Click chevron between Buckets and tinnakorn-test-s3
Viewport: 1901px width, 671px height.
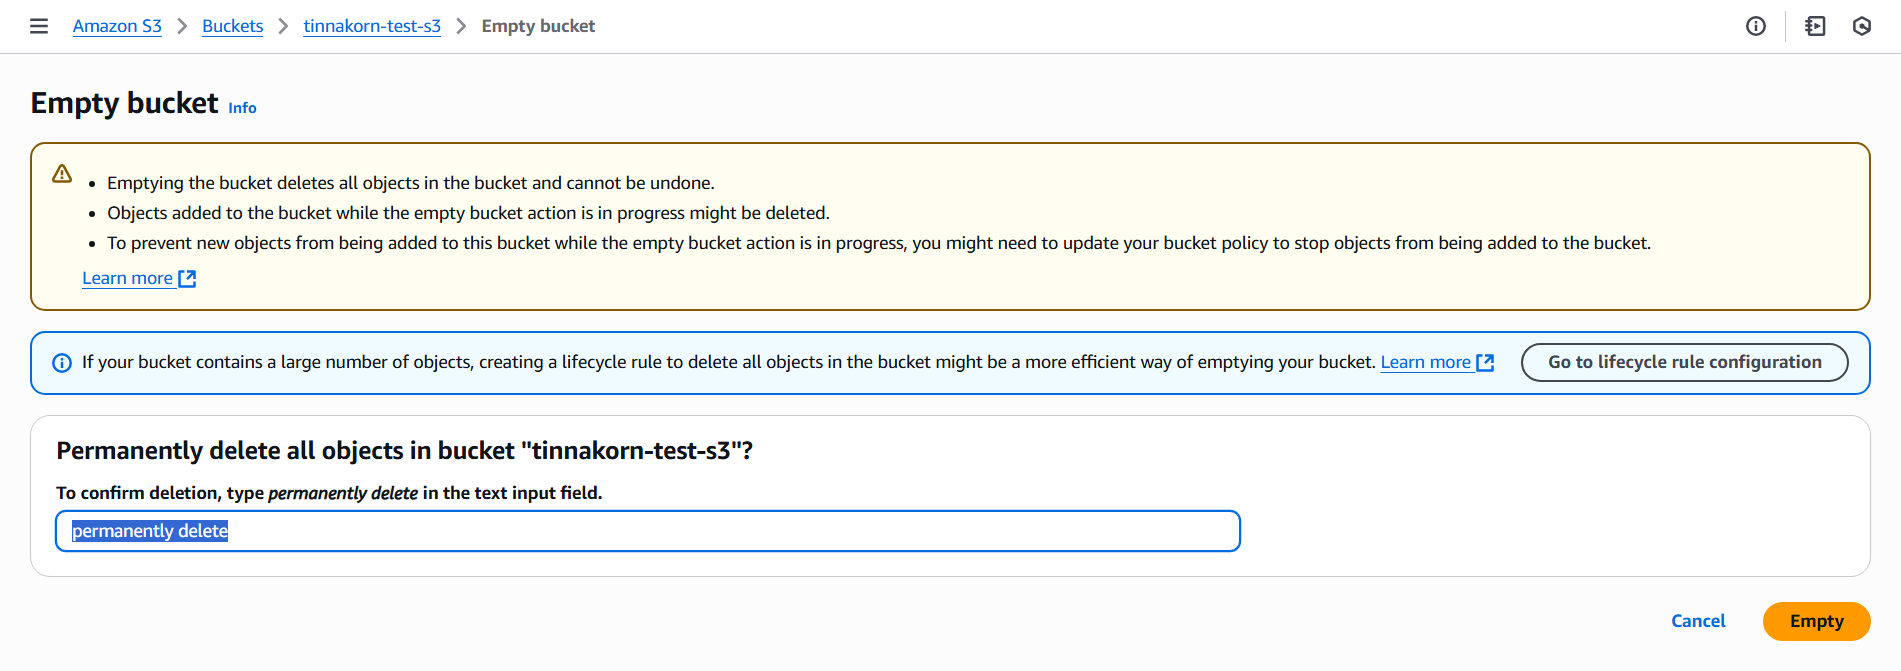click(x=283, y=26)
